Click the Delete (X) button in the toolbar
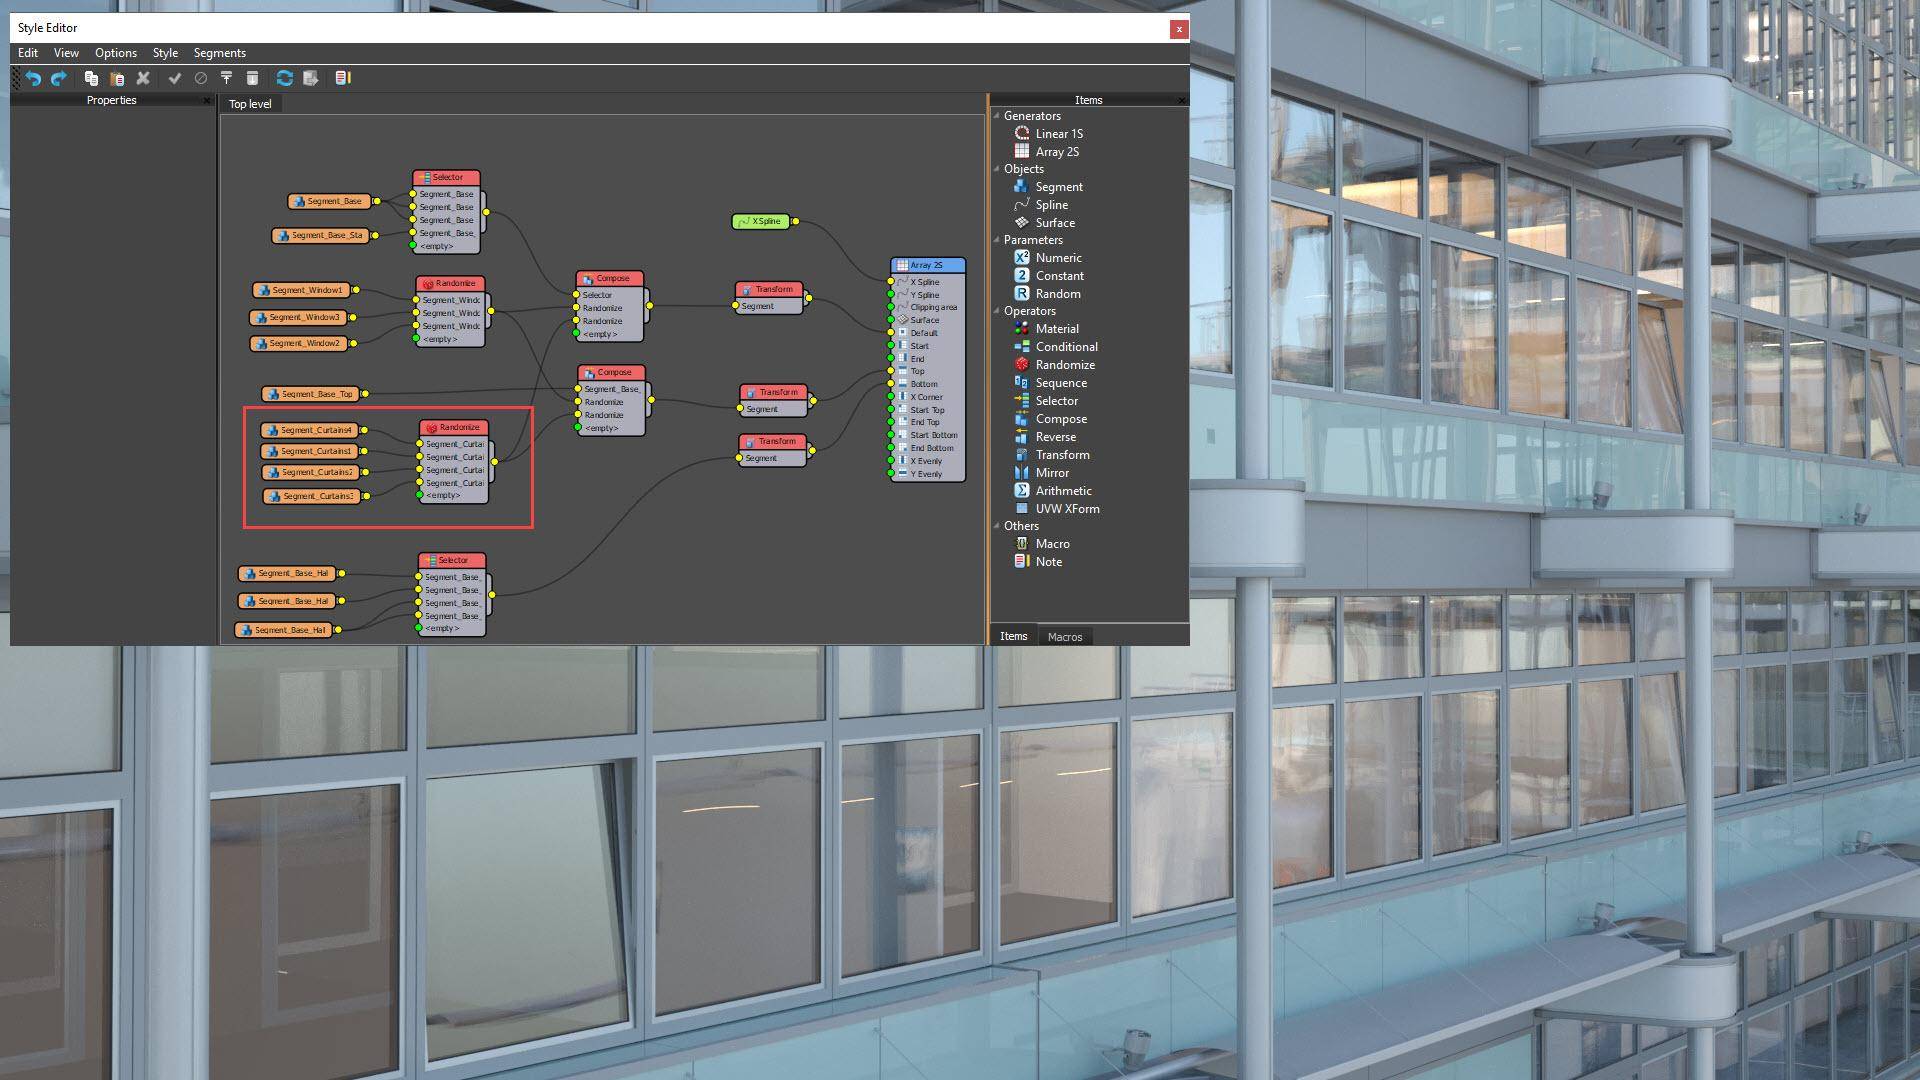The image size is (1920, 1080). tap(143, 78)
